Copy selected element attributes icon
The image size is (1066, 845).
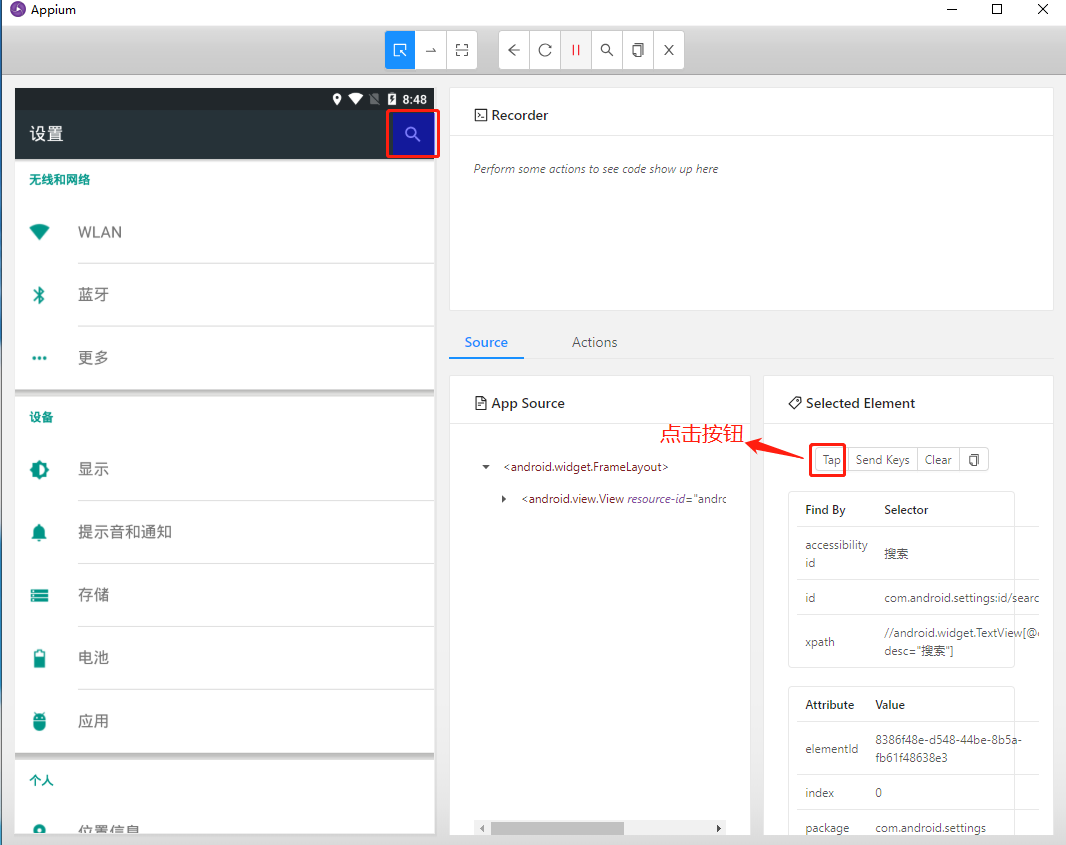tap(974, 460)
